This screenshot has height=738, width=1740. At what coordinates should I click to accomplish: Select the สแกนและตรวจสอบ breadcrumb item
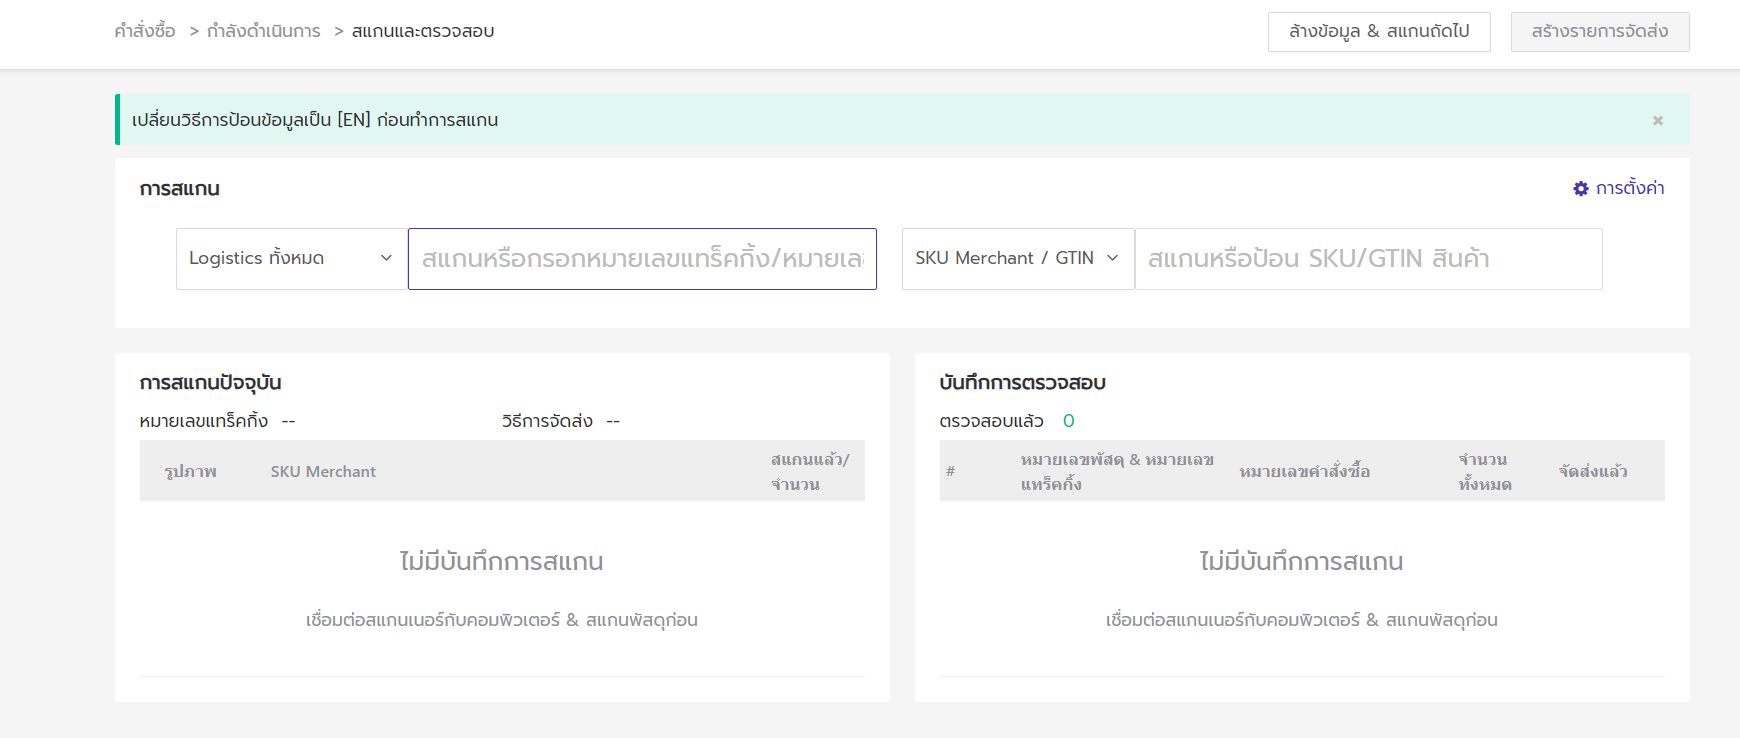click(423, 32)
